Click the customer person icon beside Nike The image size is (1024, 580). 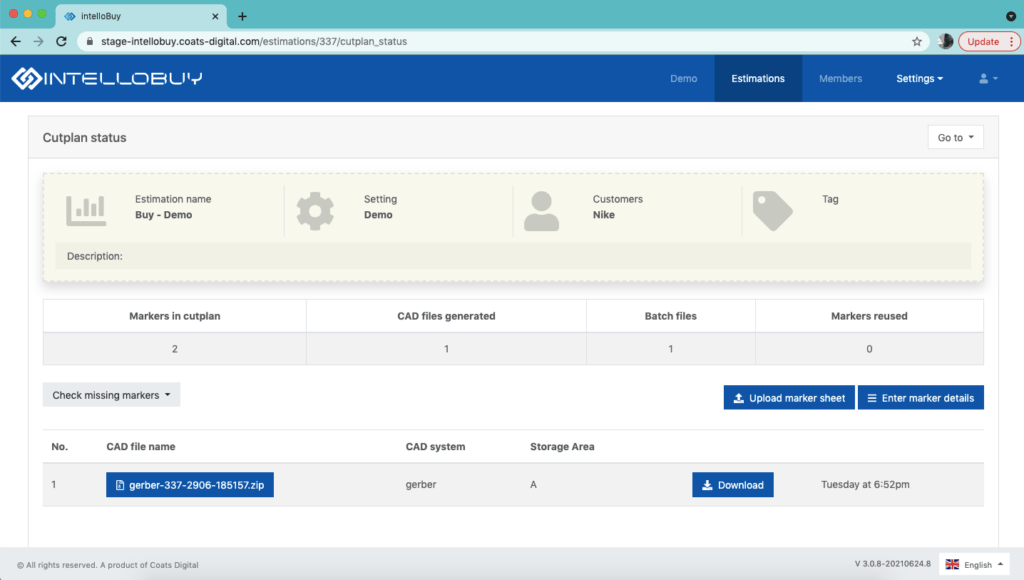541,210
